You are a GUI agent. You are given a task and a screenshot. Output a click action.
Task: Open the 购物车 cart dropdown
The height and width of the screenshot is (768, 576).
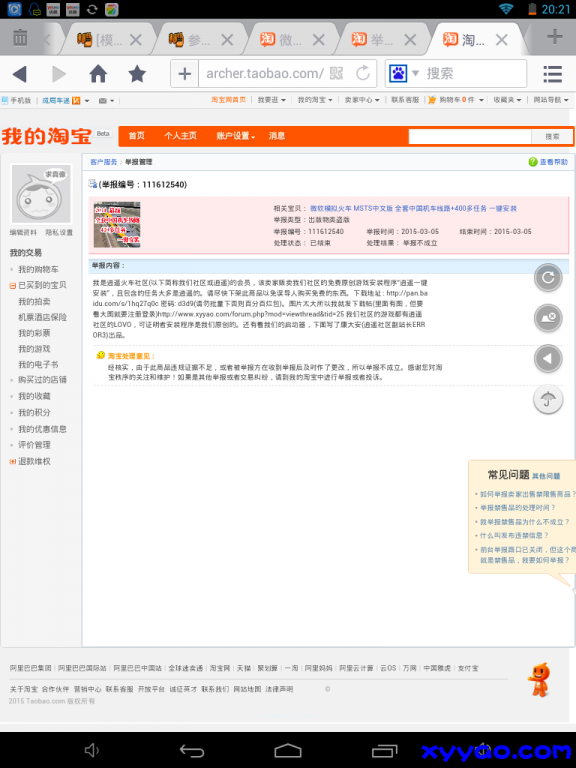click(456, 100)
